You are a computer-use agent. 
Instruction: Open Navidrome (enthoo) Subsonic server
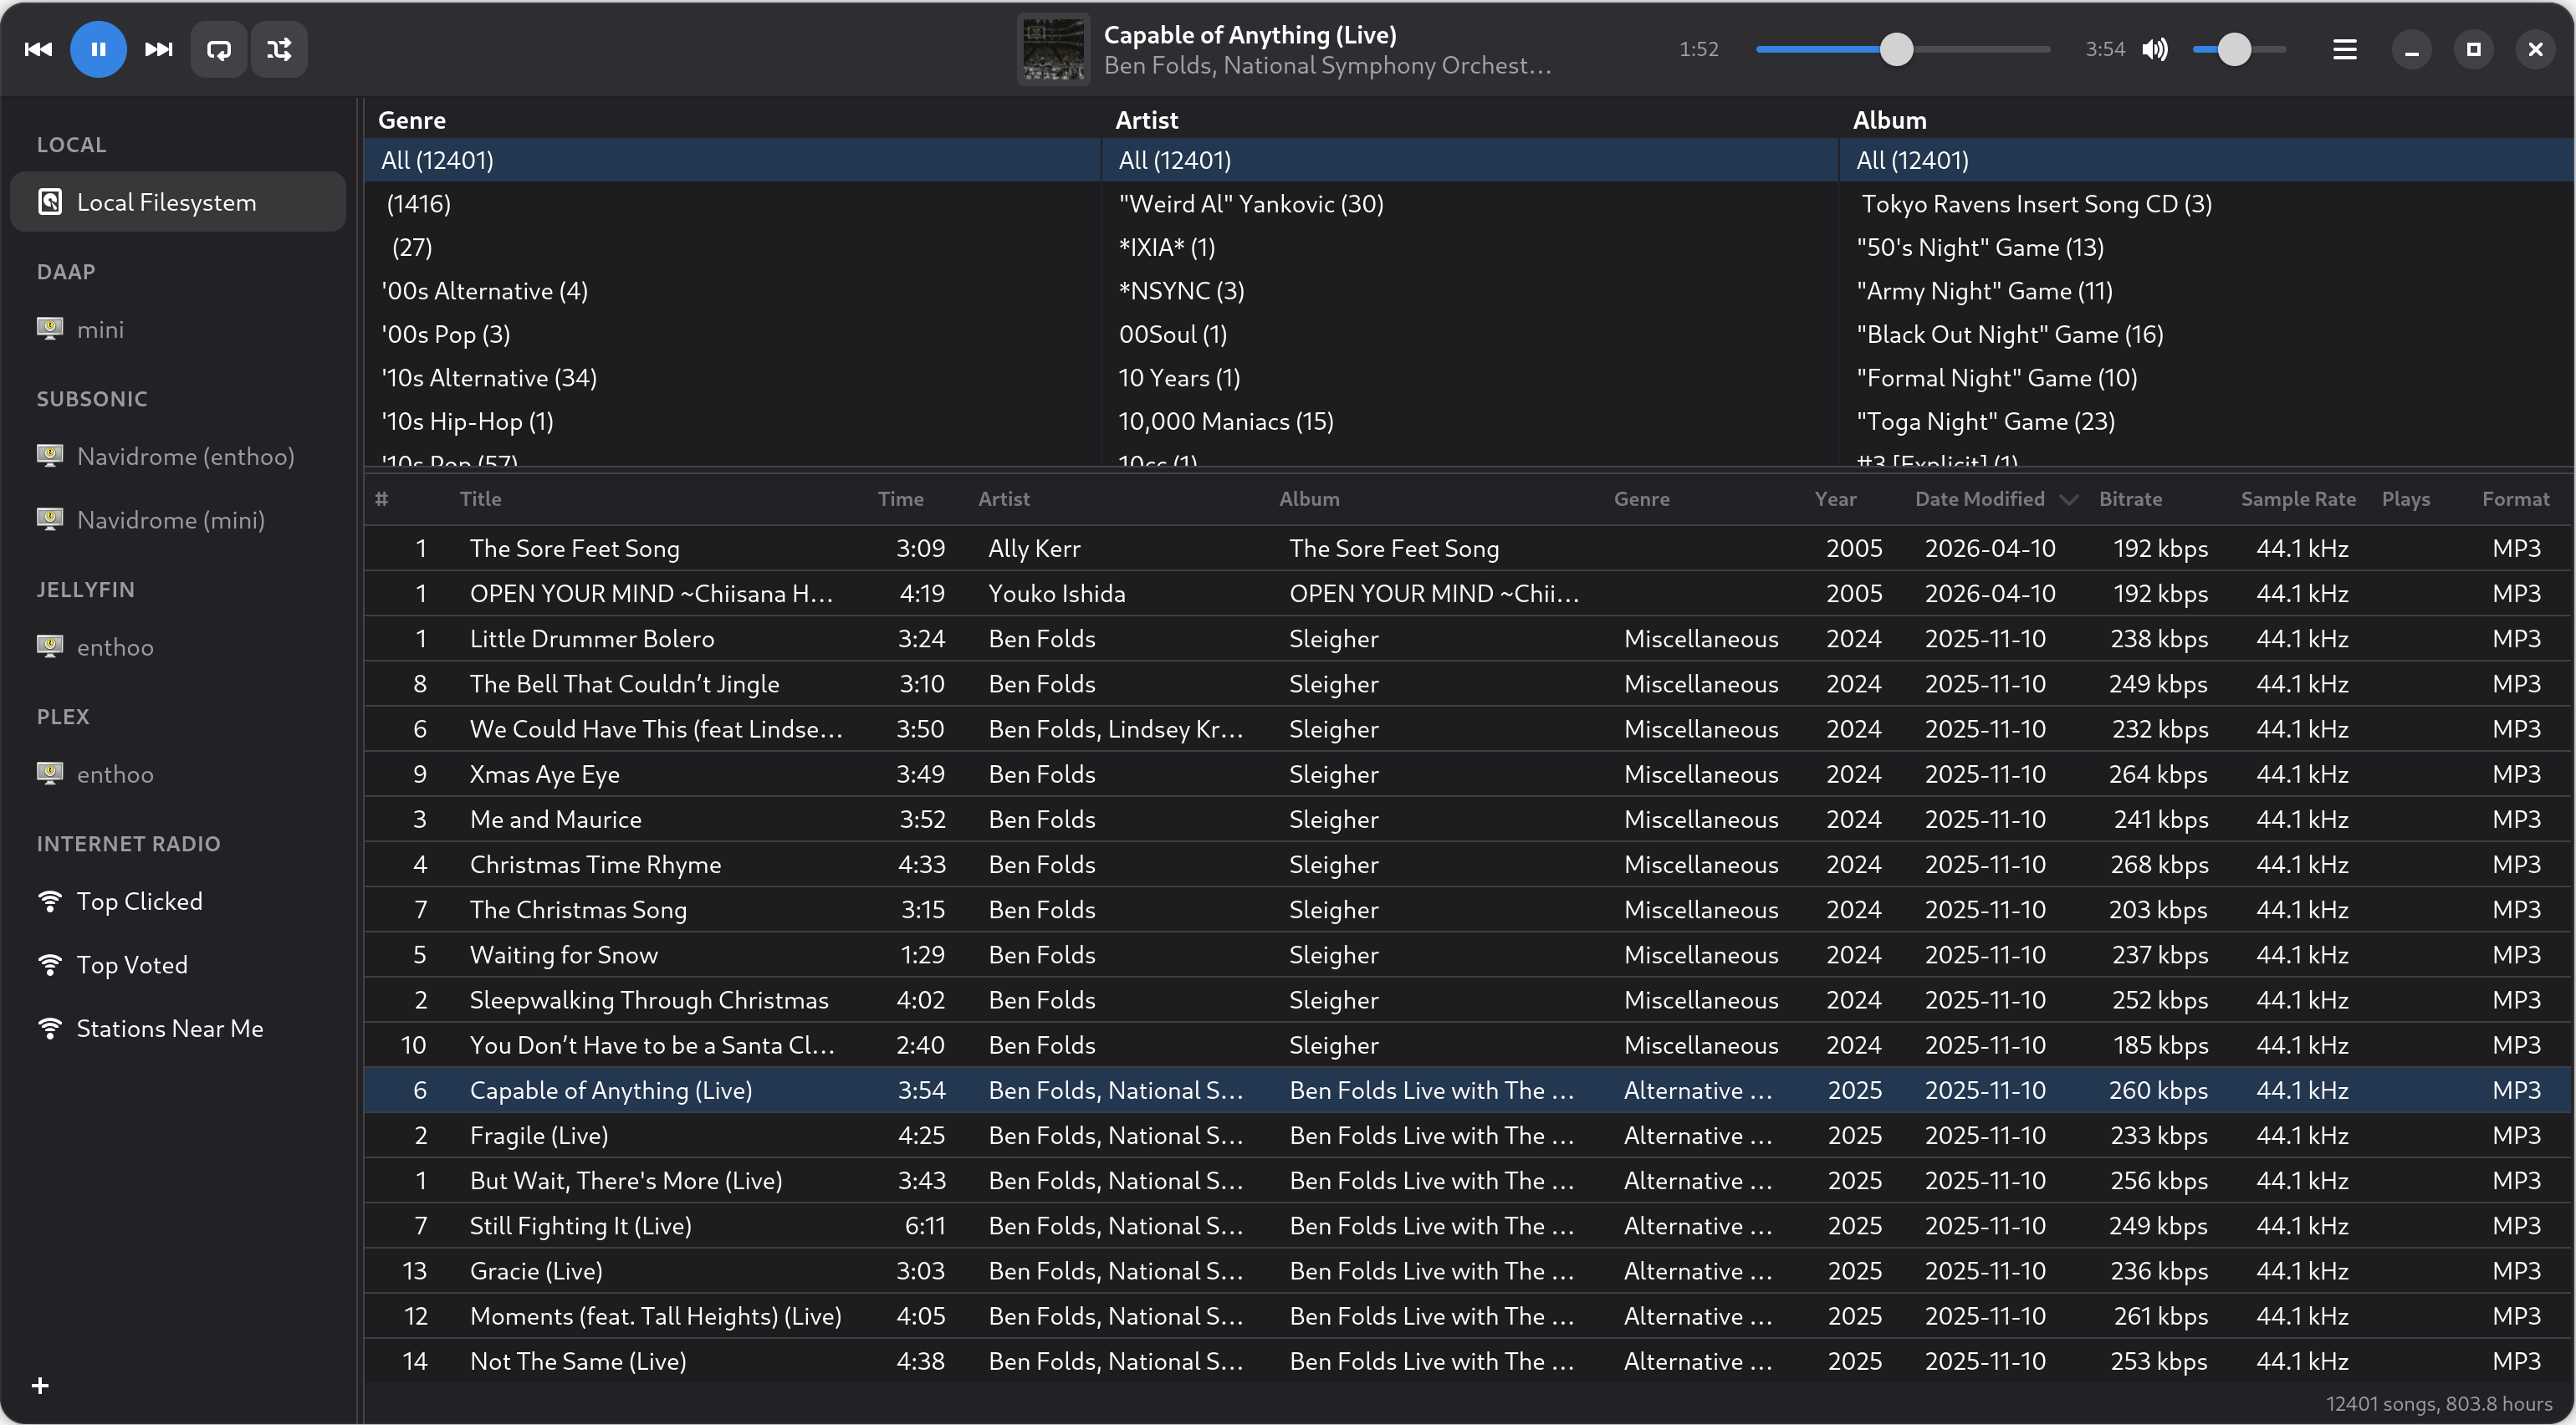click(178, 456)
